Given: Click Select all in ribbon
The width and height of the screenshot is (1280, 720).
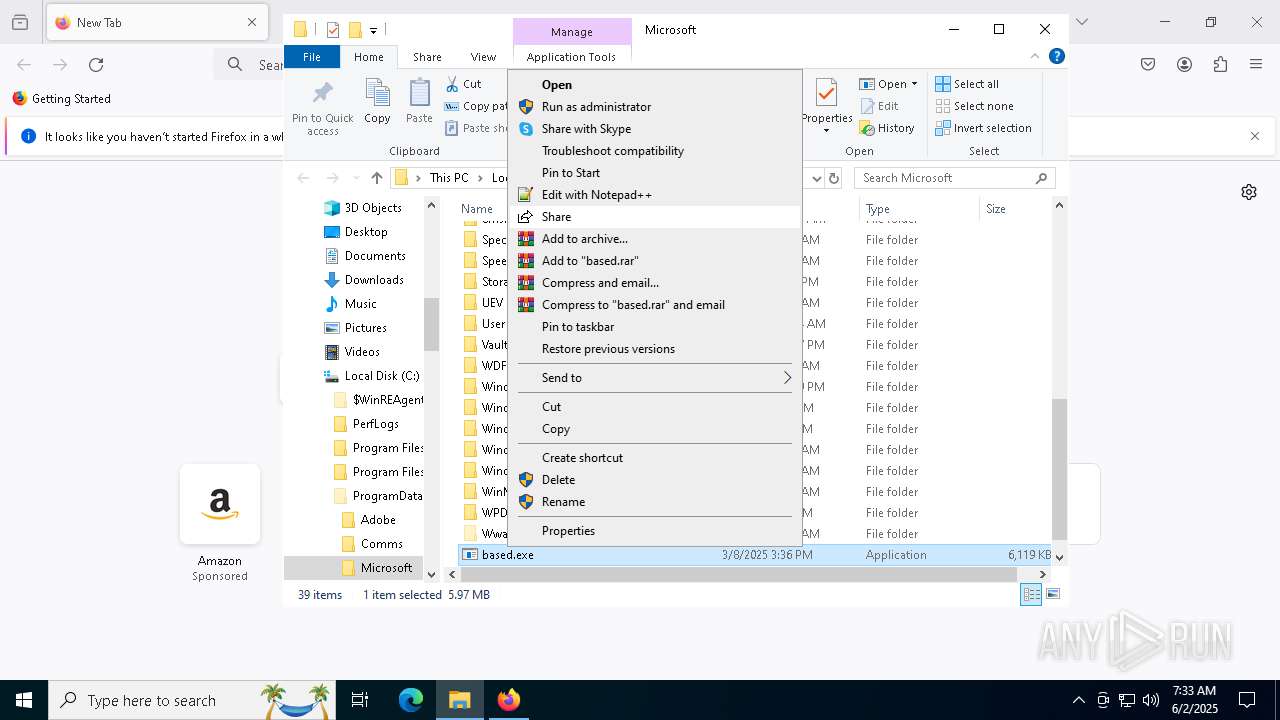Looking at the screenshot, I should 967,84.
